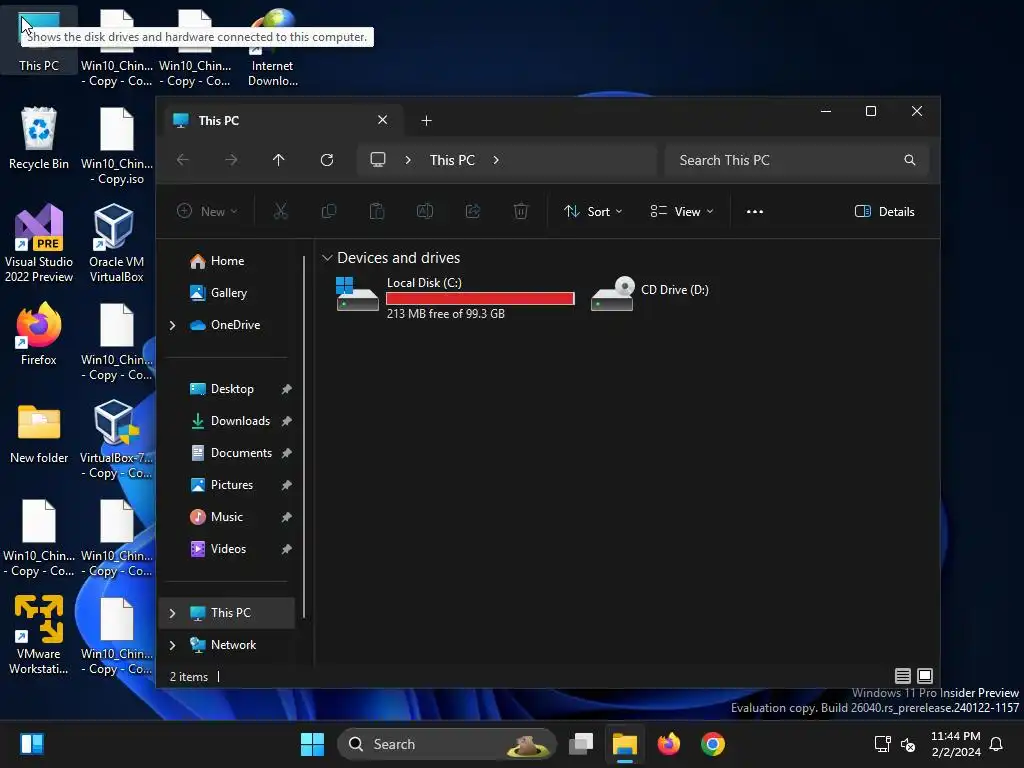Click pin icon next to Documents

[x=286, y=453]
